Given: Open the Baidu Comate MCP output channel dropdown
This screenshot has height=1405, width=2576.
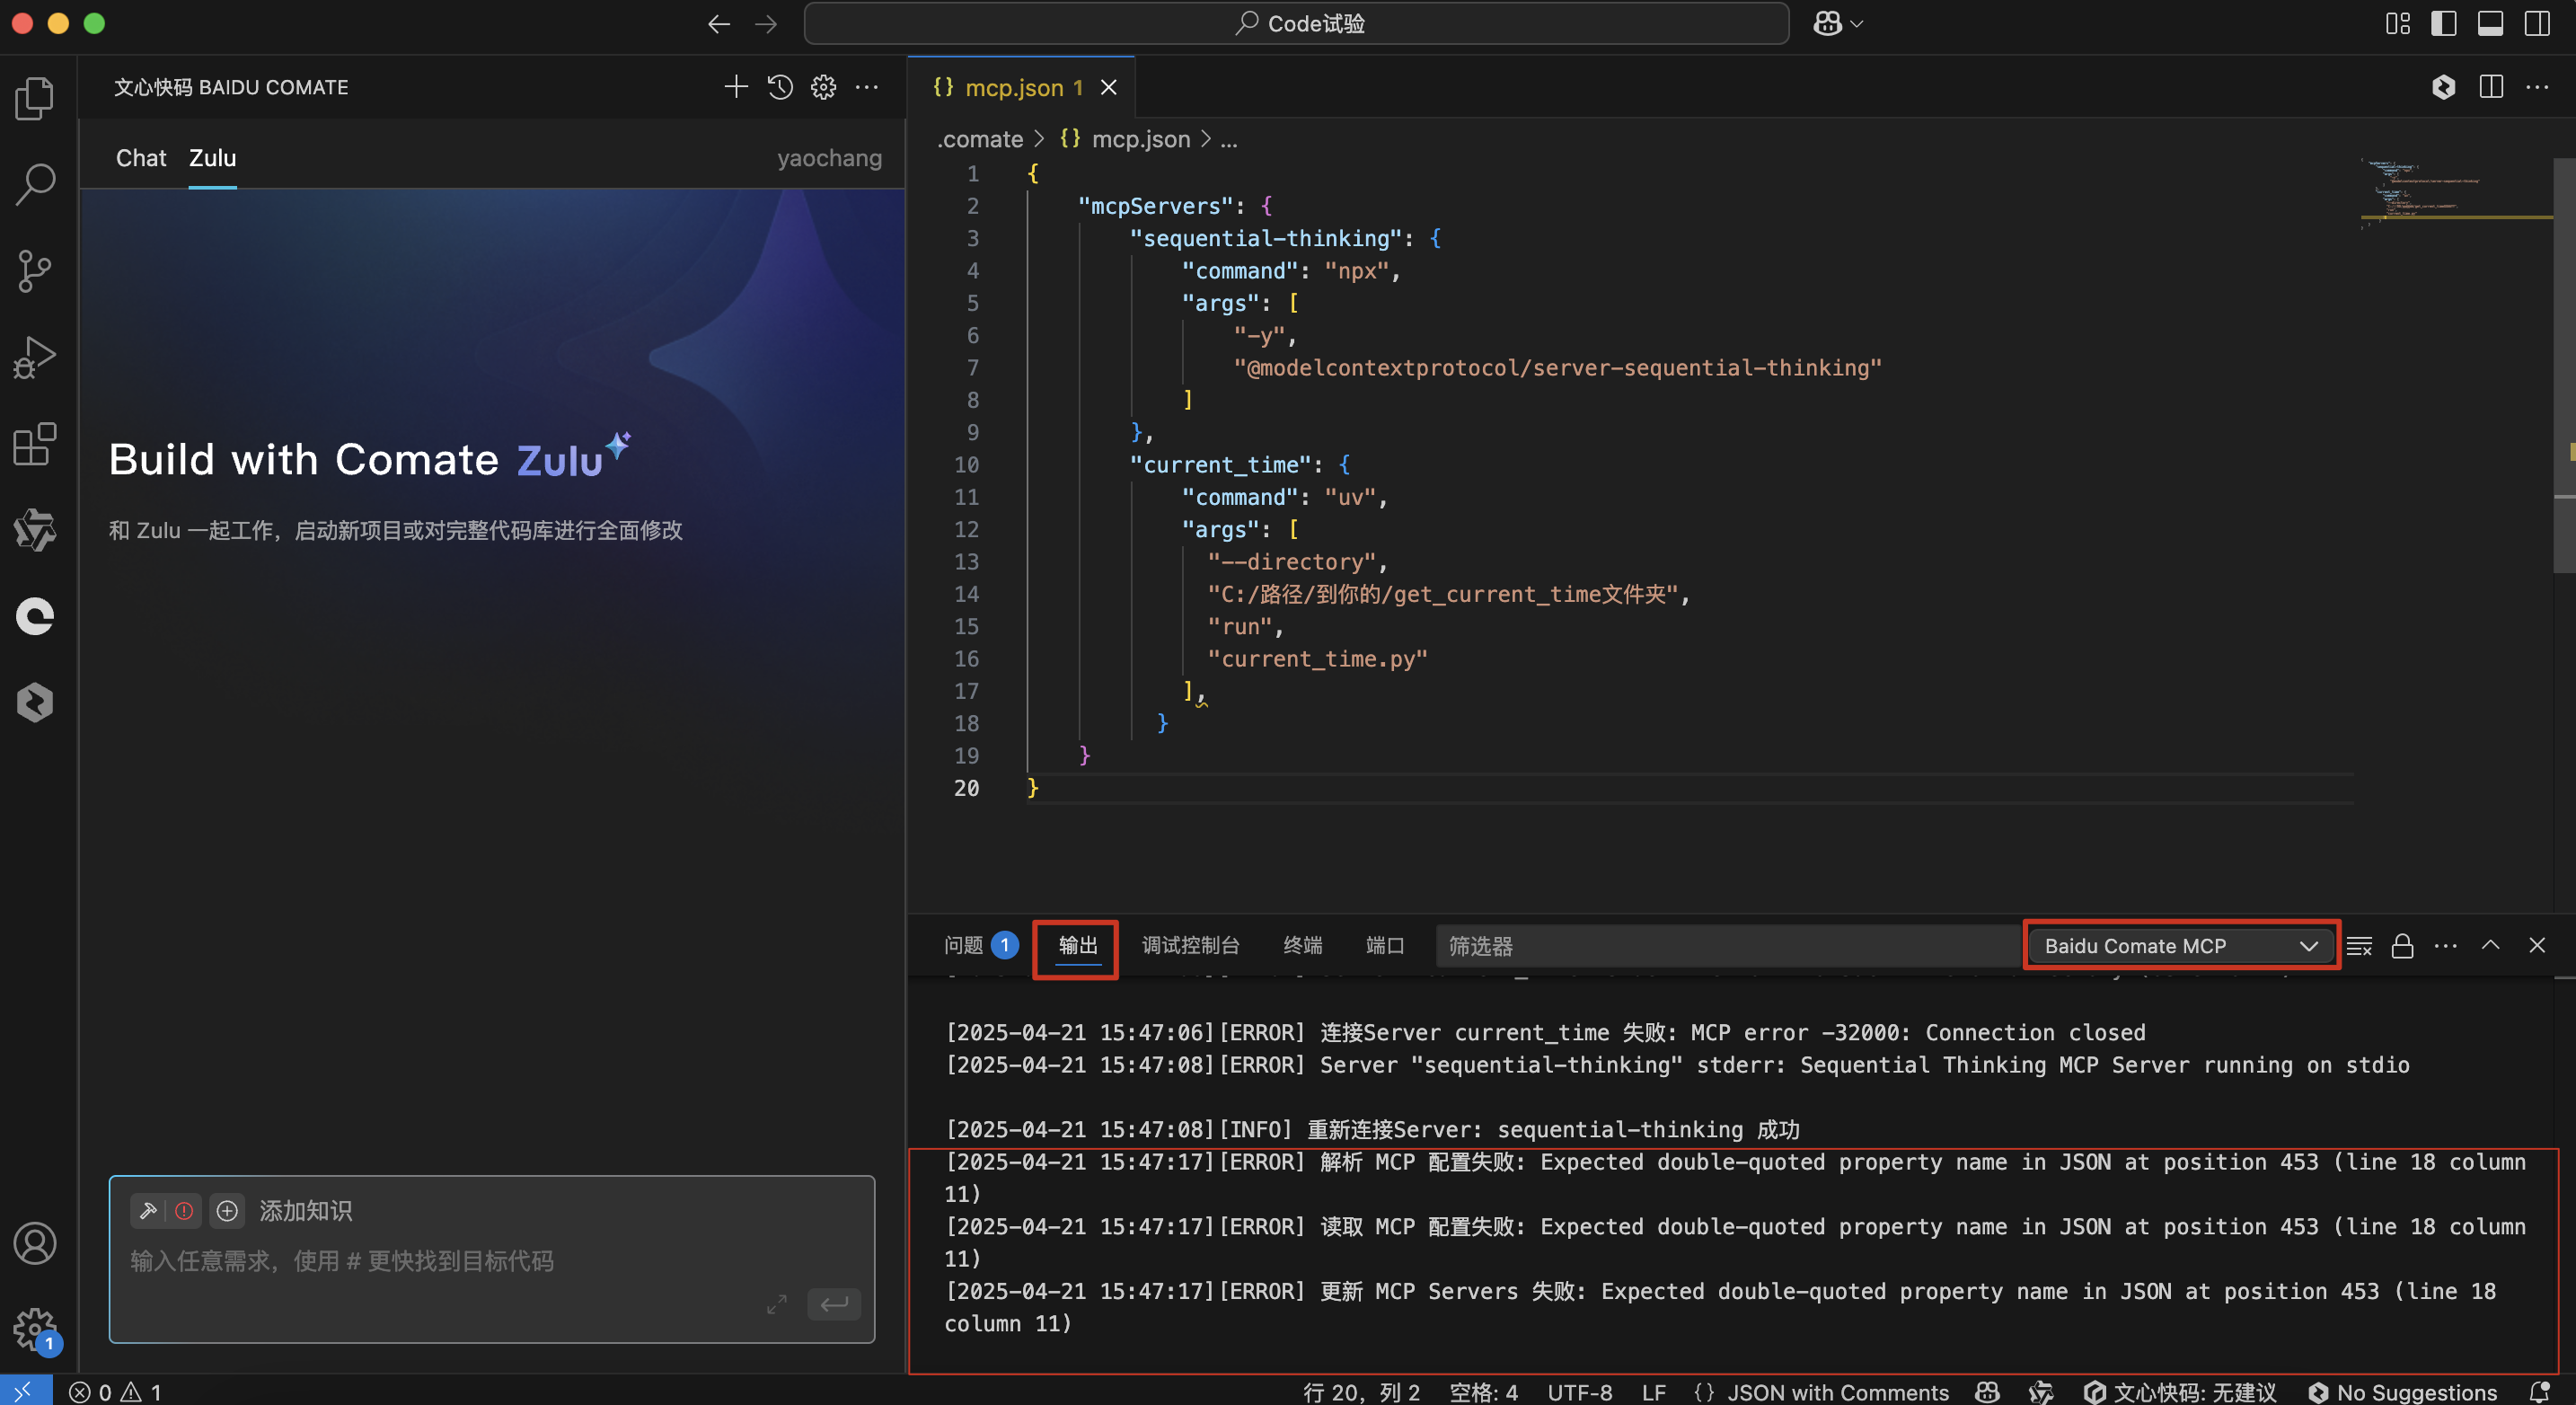Looking at the screenshot, I should tap(2180, 946).
